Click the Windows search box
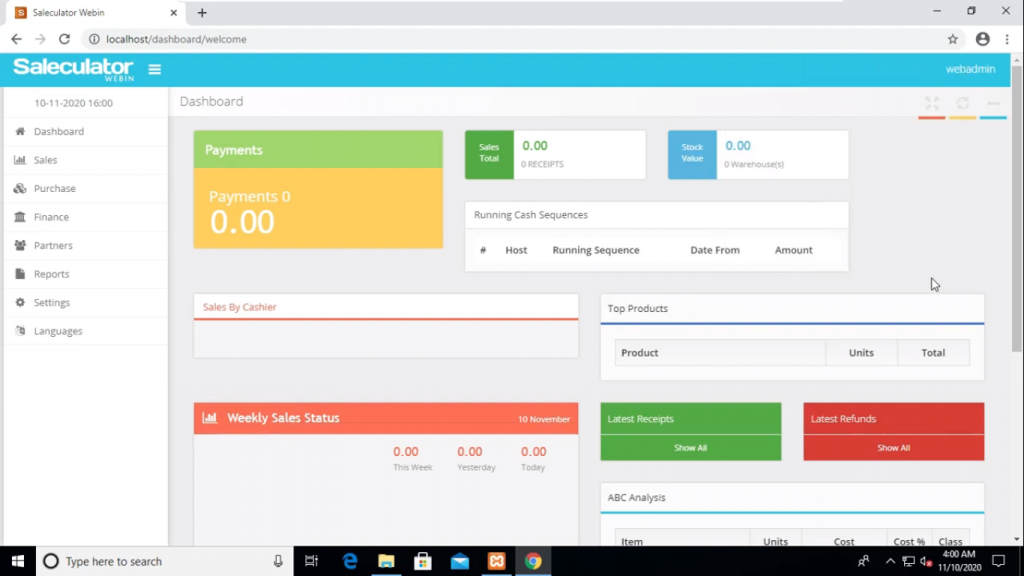 [x=163, y=561]
